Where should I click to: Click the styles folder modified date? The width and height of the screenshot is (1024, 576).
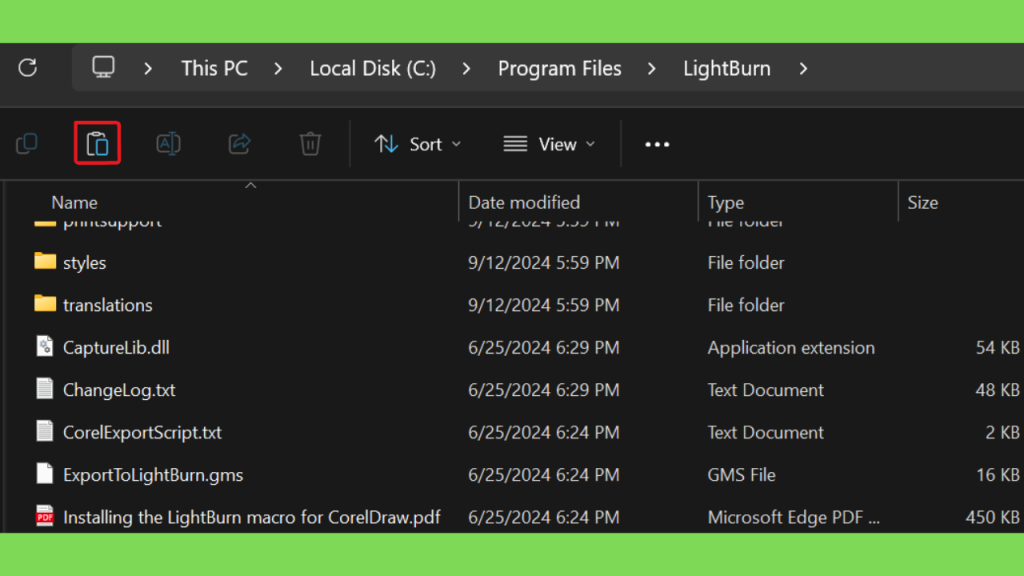tap(543, 263)
